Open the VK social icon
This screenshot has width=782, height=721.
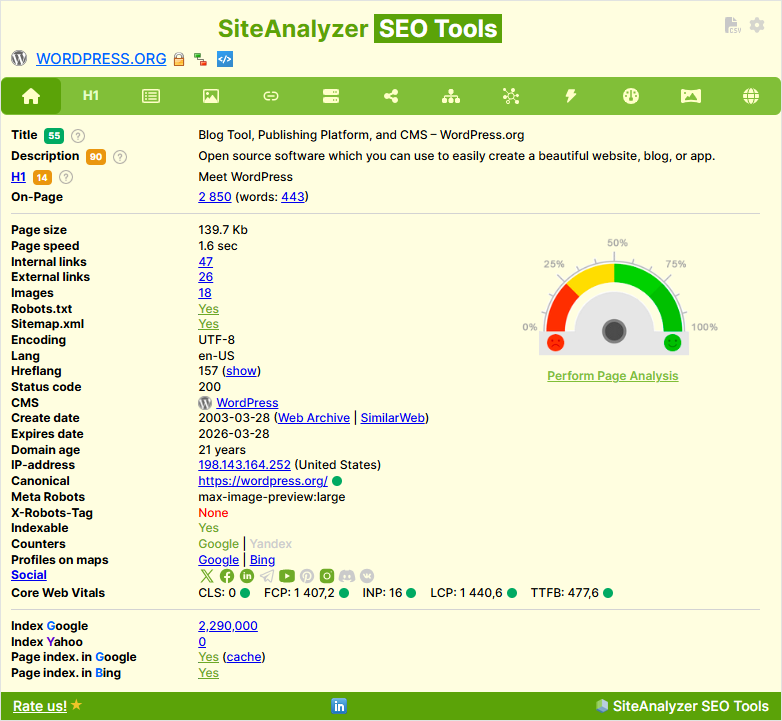coord(367,576)
